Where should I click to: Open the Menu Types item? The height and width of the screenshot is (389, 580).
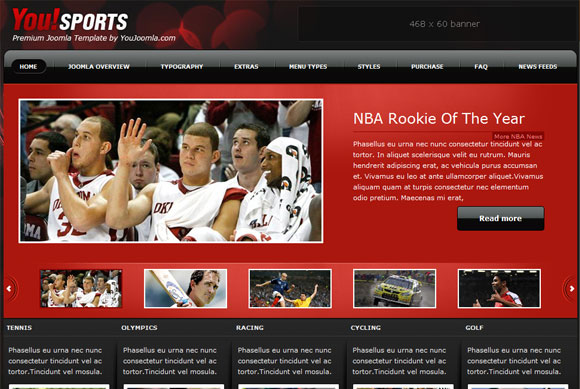click(308, 67)
